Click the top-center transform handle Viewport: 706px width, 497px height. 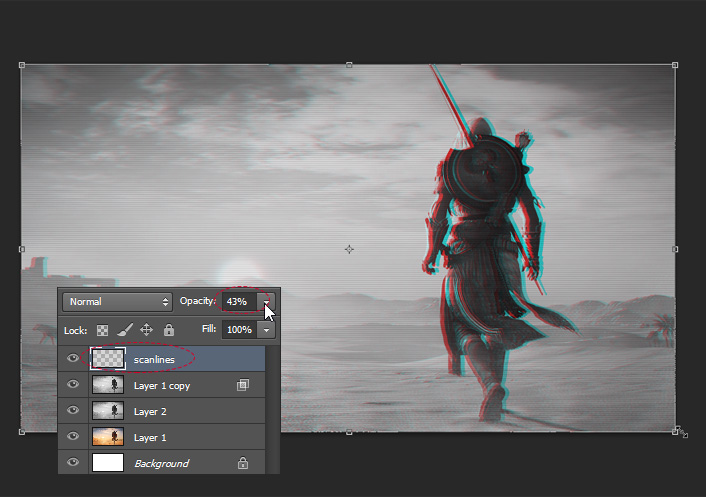[349, 65]
